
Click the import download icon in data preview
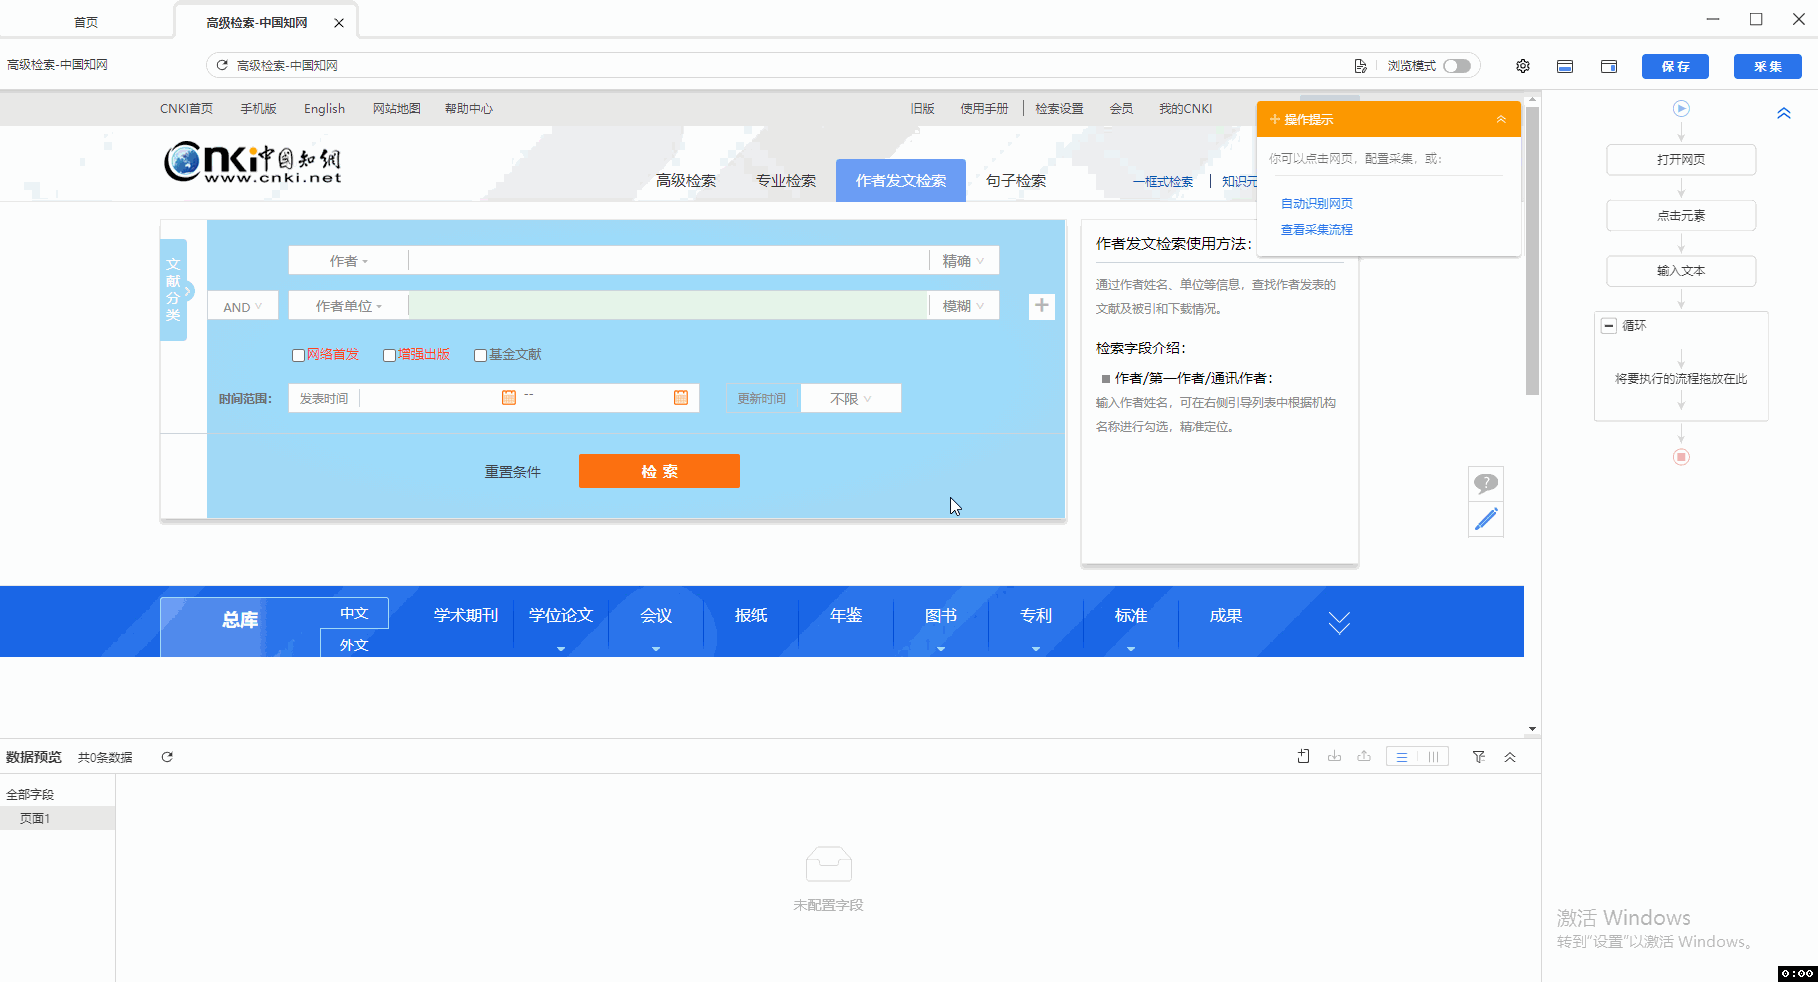(1334, 757)
